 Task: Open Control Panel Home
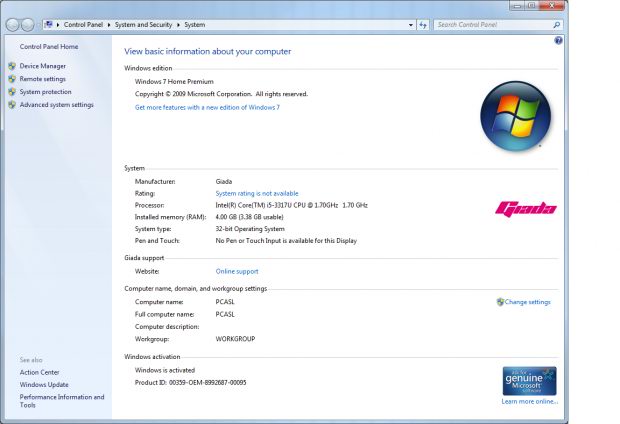[x=49, y=46]
